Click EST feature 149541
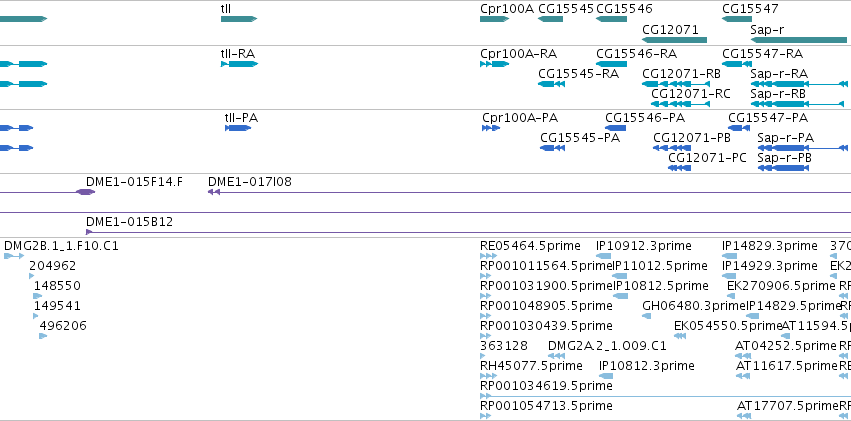 click(x=36, y=316)
